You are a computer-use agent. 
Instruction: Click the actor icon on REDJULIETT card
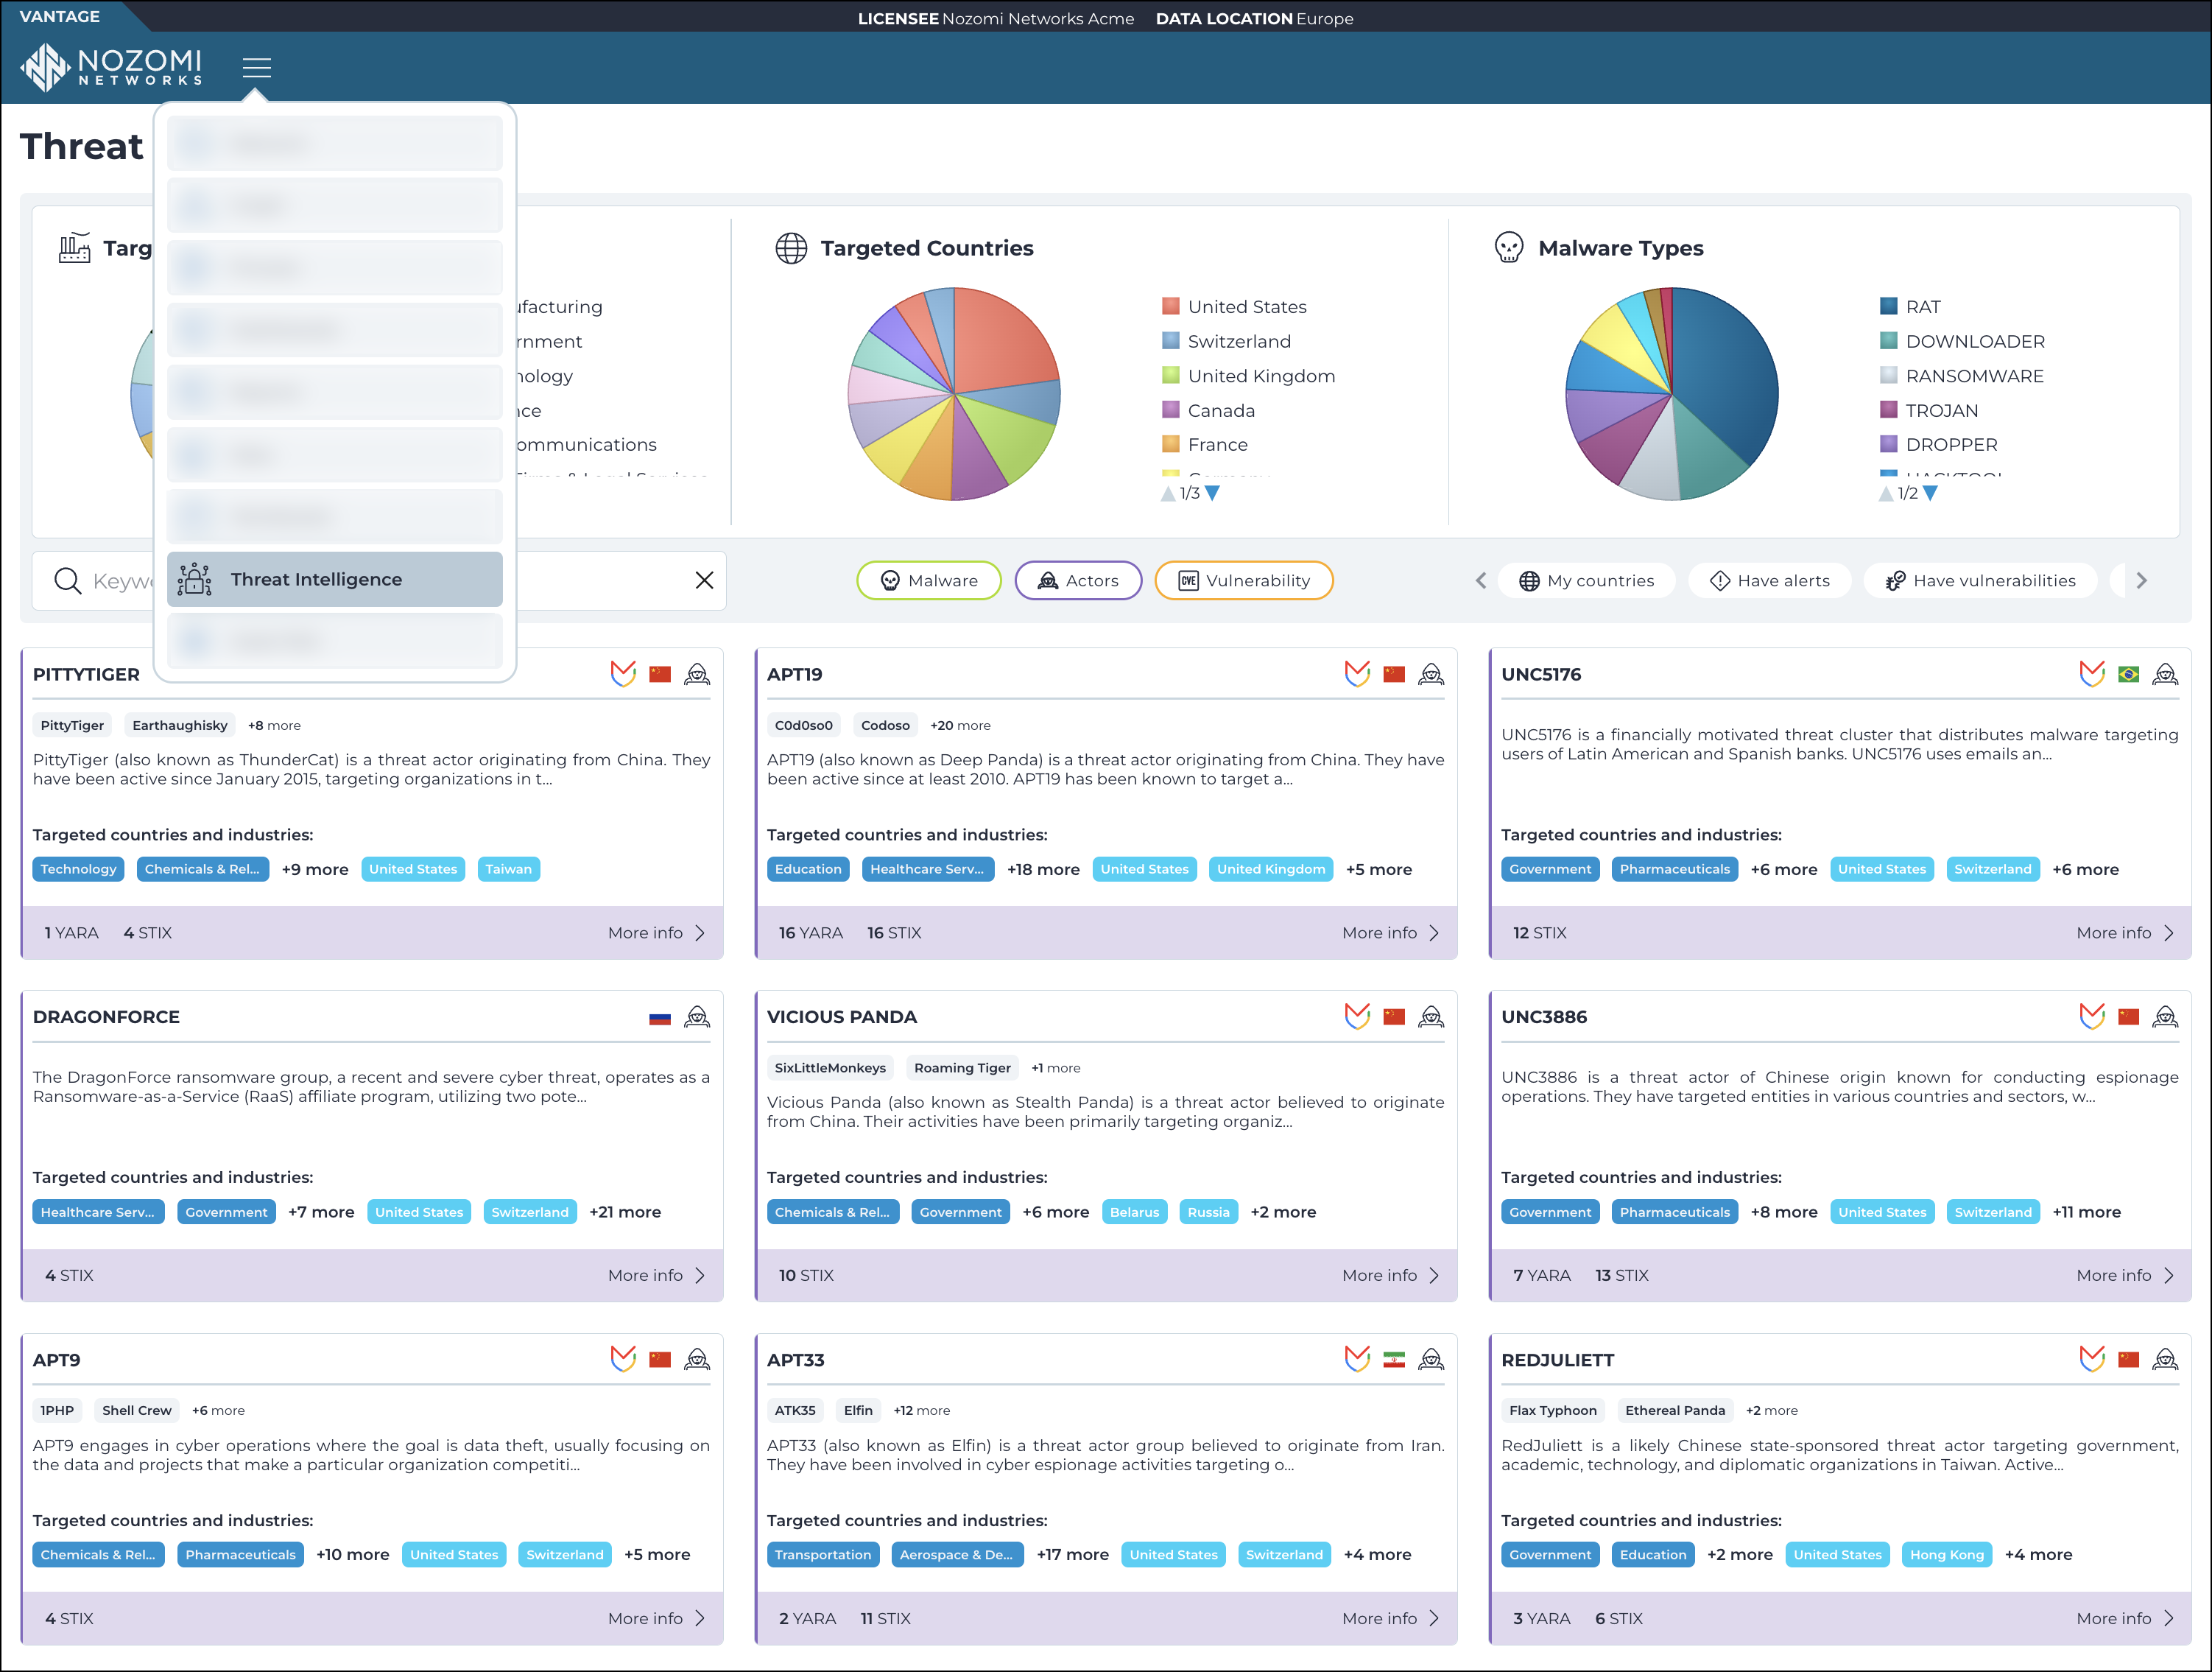(x=2165, y=1359)
